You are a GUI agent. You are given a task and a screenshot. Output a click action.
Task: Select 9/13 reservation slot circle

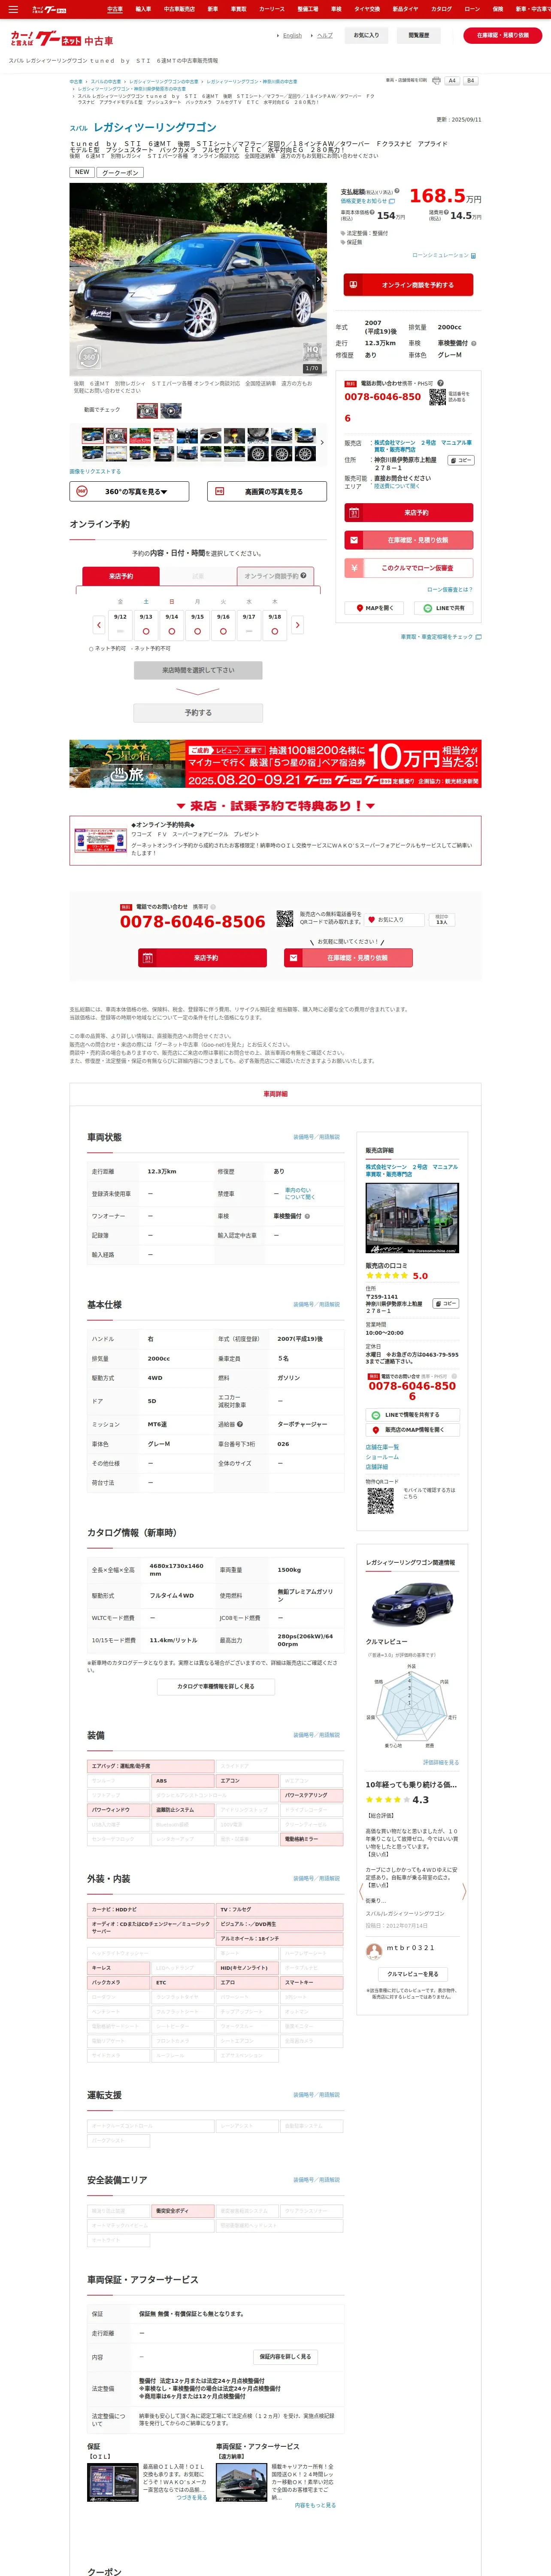coord(146,632)
